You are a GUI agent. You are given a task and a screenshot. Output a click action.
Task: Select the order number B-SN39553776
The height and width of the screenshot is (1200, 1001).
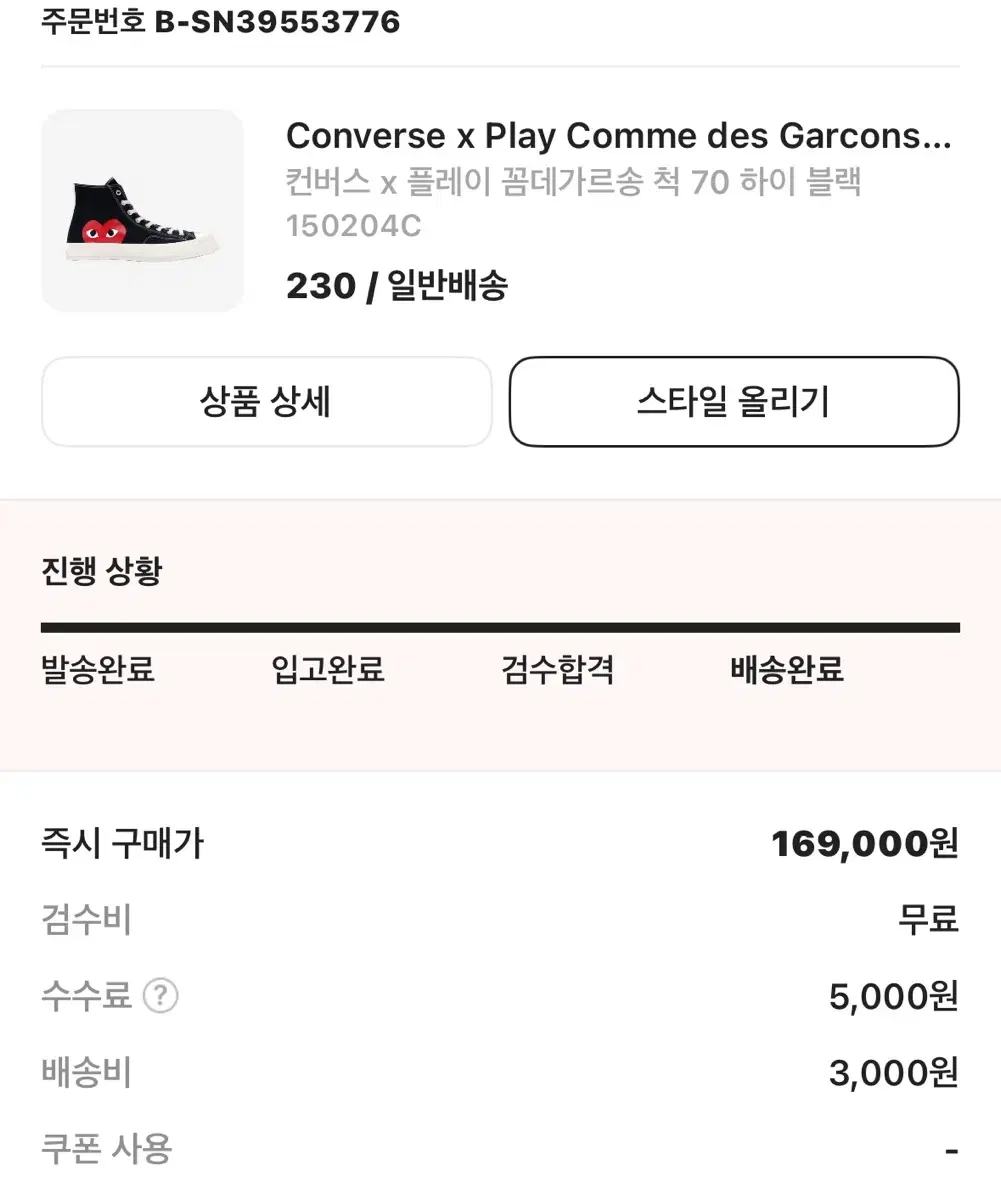point(276,22)
